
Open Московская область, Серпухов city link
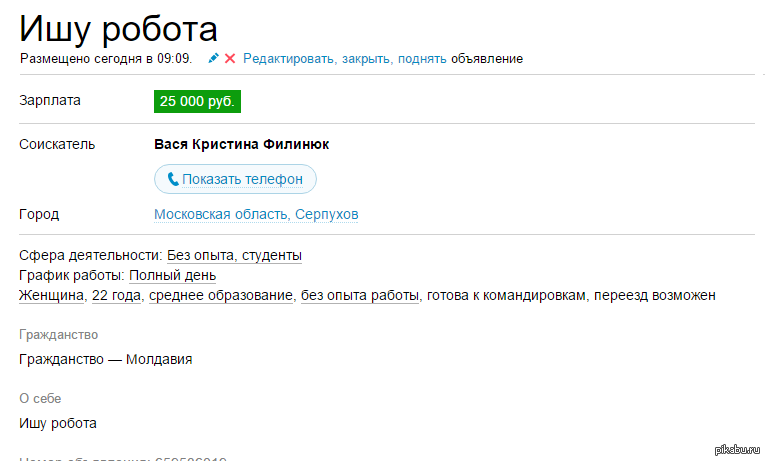click(x=256, y=214)
